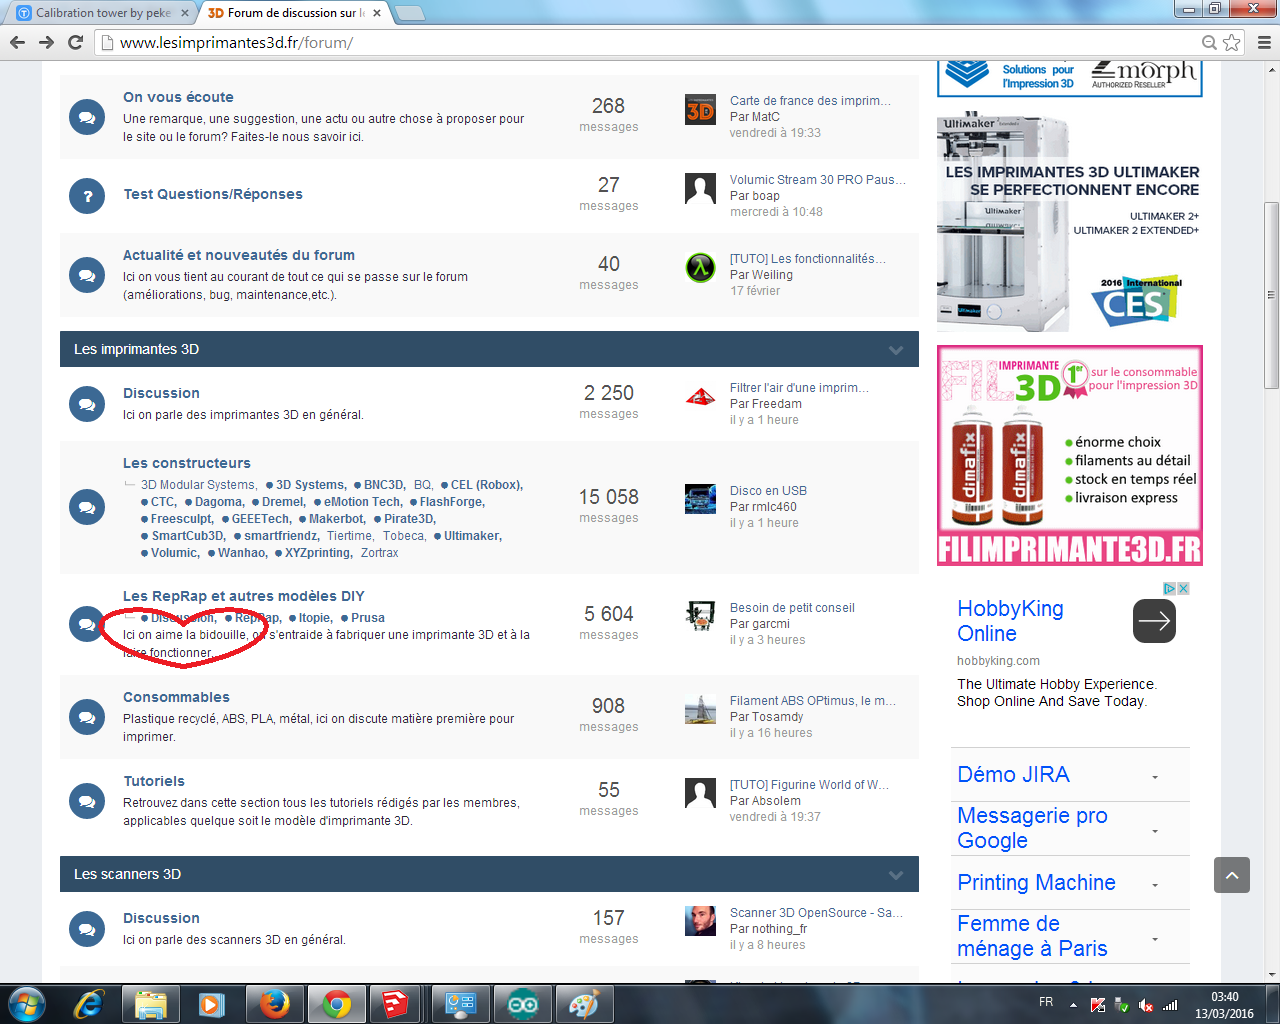Close the HobbyKing ad with X icon
Screen dimensions: 1280x1024
(1183, 589)
